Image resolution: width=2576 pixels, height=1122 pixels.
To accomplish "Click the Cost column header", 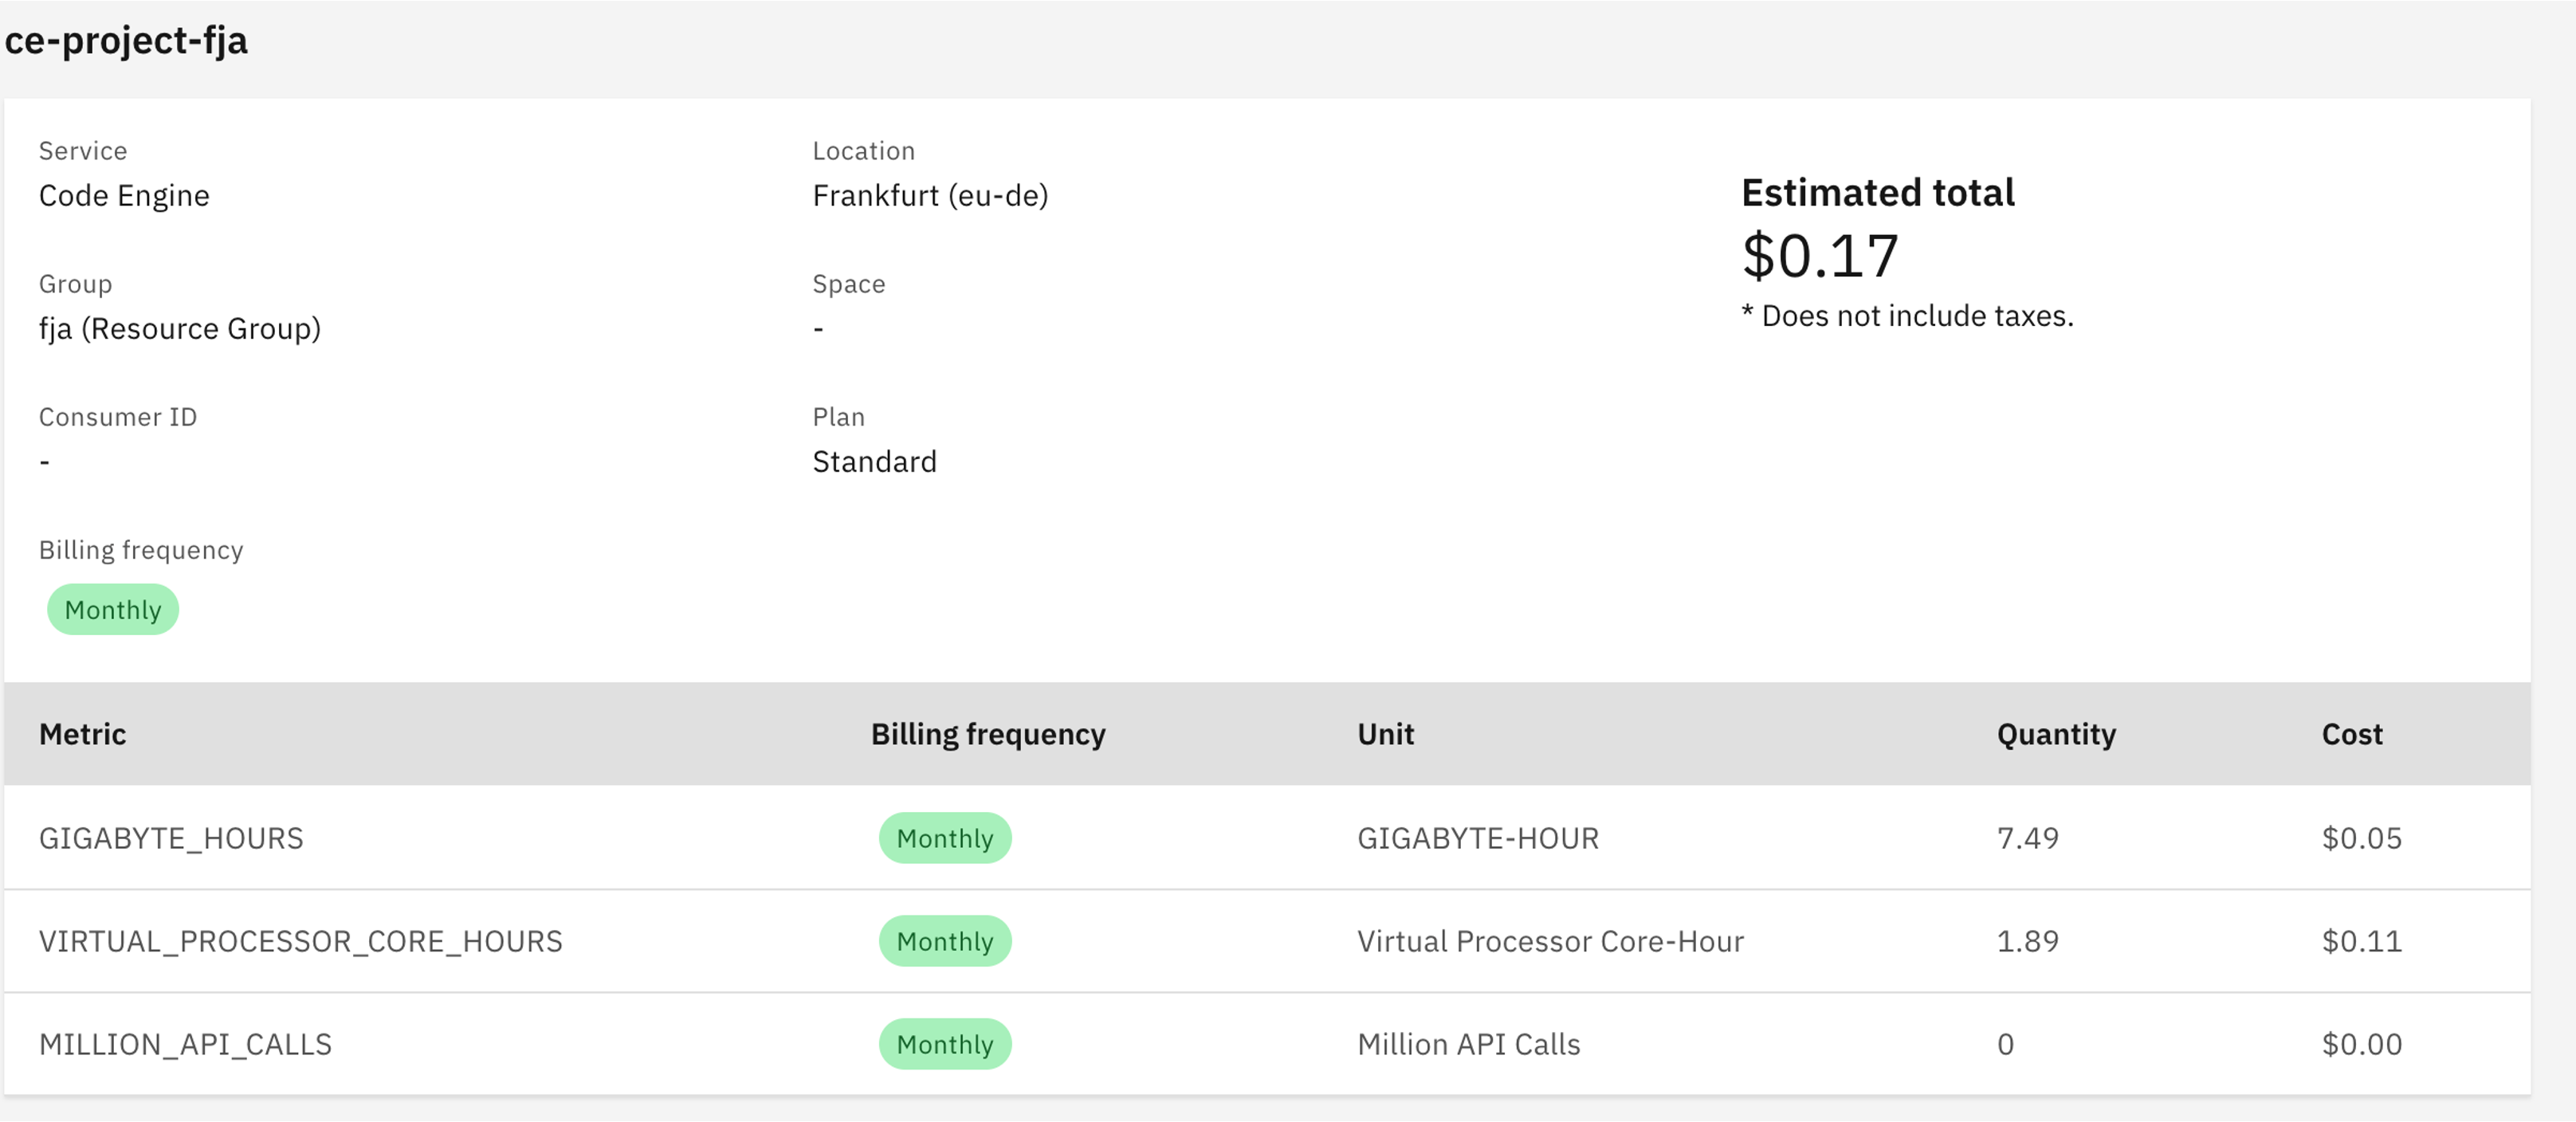I will click(2352, 734).
